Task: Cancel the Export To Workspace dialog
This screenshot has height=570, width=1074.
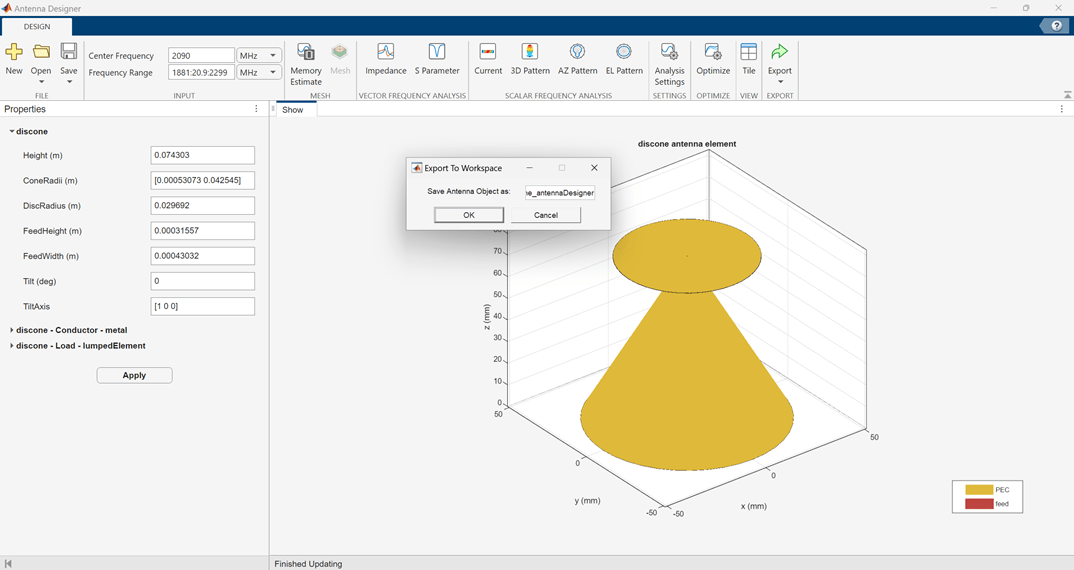Action: click(545, 215)
